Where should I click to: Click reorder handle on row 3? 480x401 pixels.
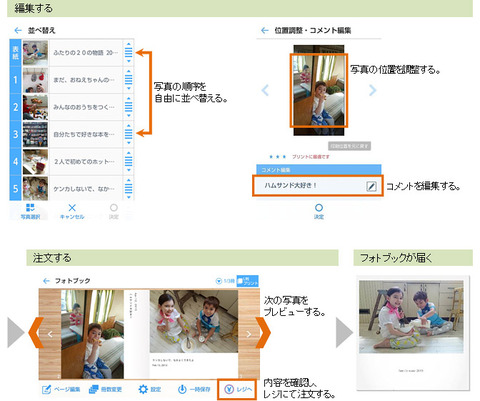128,134
